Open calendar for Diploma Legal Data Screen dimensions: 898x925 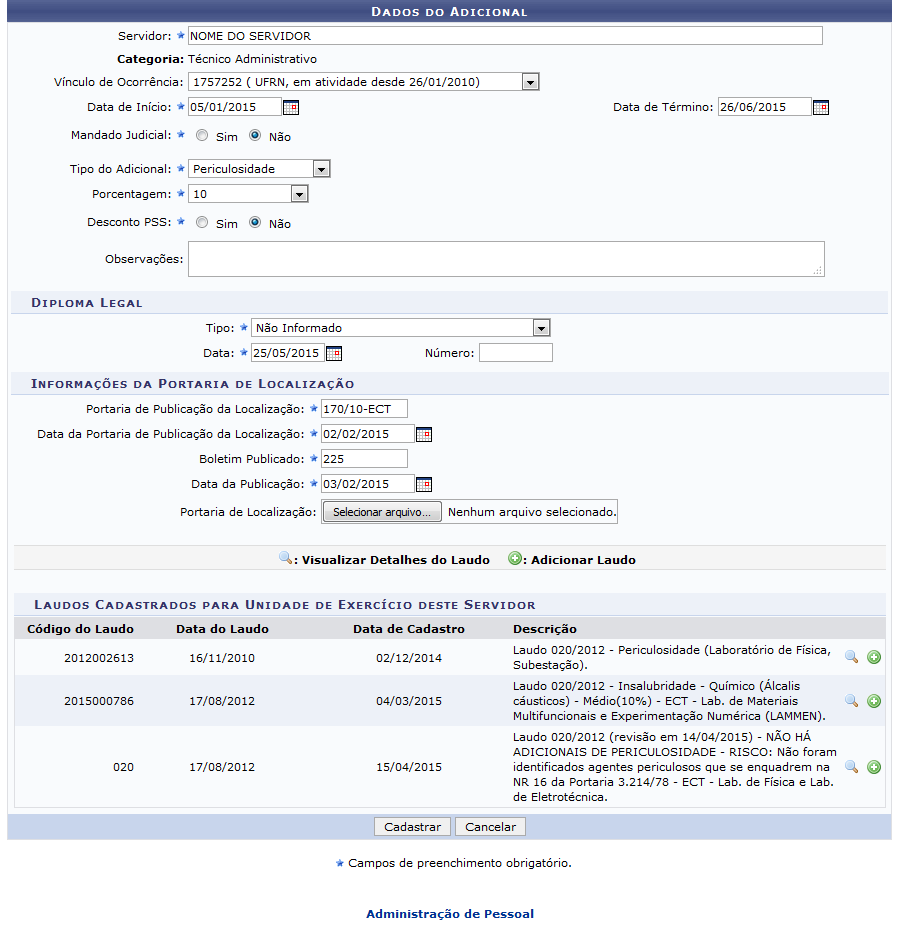[x=334, y=353]
